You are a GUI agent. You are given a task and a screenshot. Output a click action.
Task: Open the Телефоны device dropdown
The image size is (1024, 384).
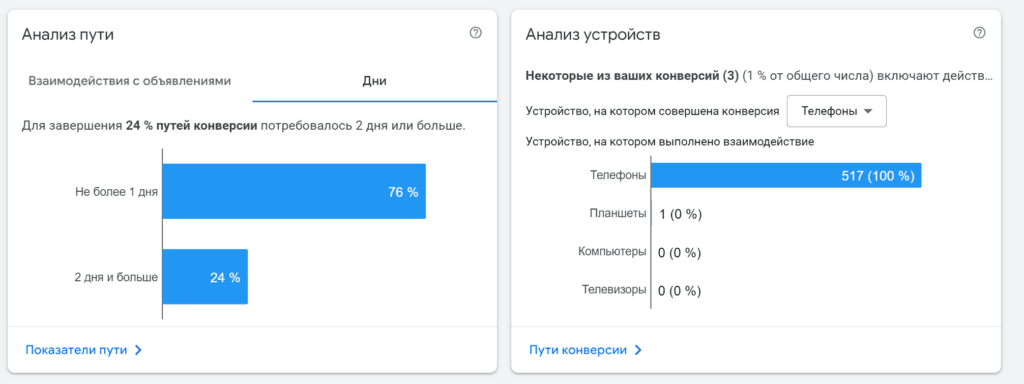point(837,111)
